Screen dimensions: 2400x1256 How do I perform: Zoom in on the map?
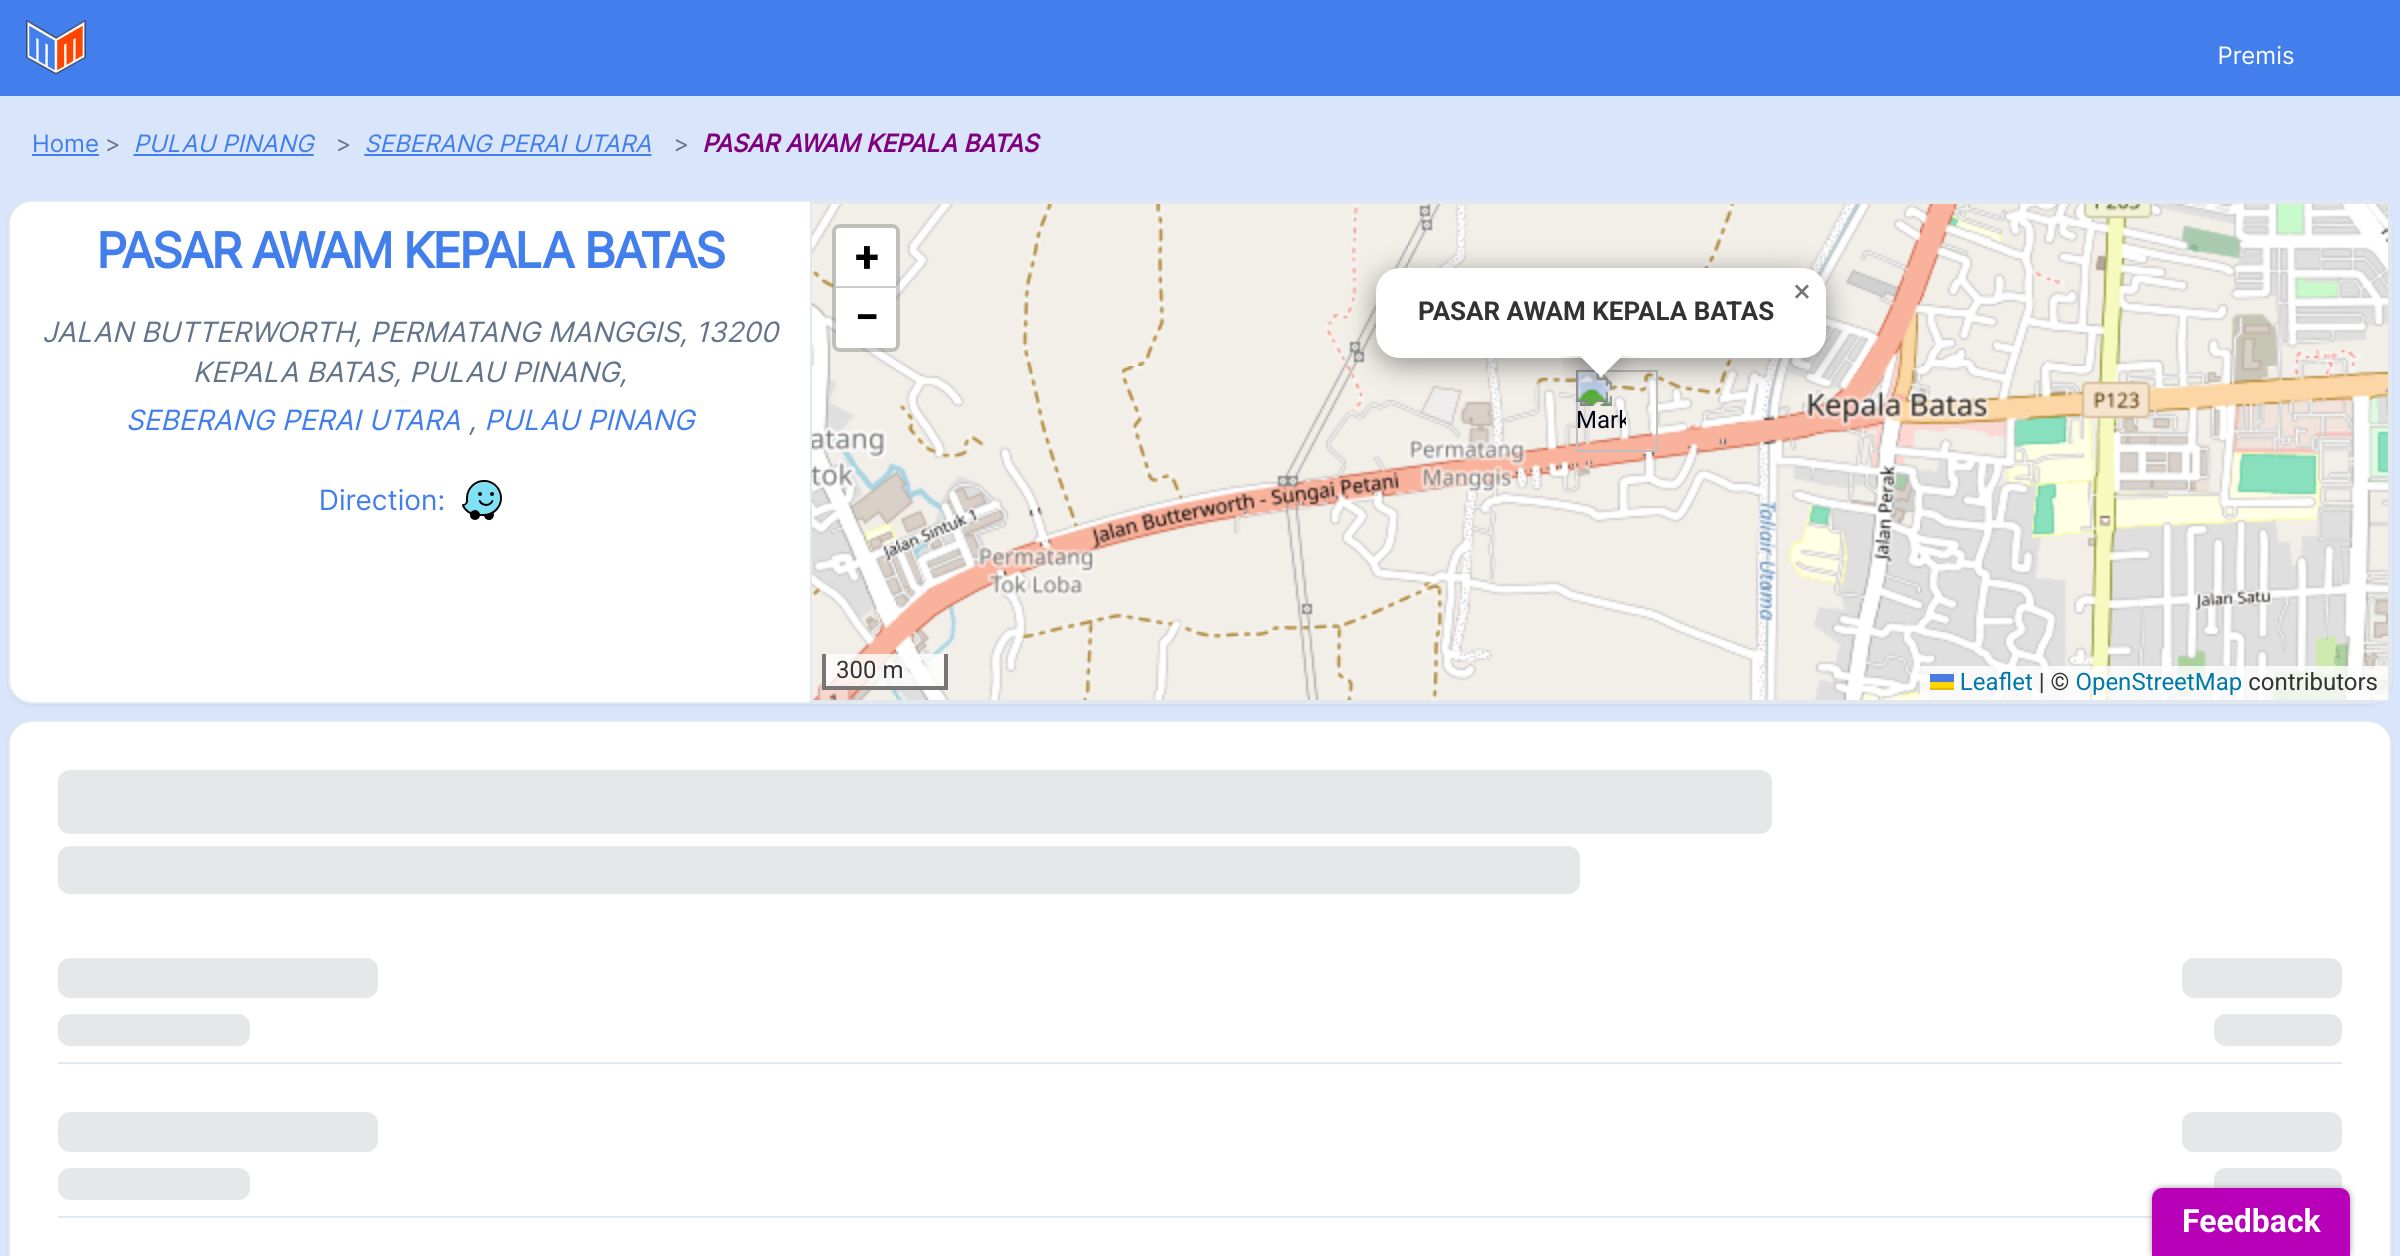pyautogui.click(x=866, y=258)
